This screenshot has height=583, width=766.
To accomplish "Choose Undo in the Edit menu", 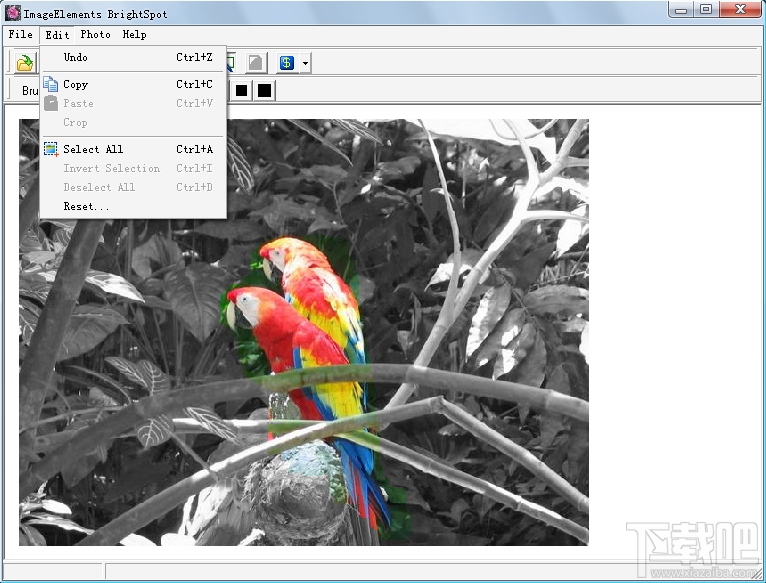I will click(133, 57).
